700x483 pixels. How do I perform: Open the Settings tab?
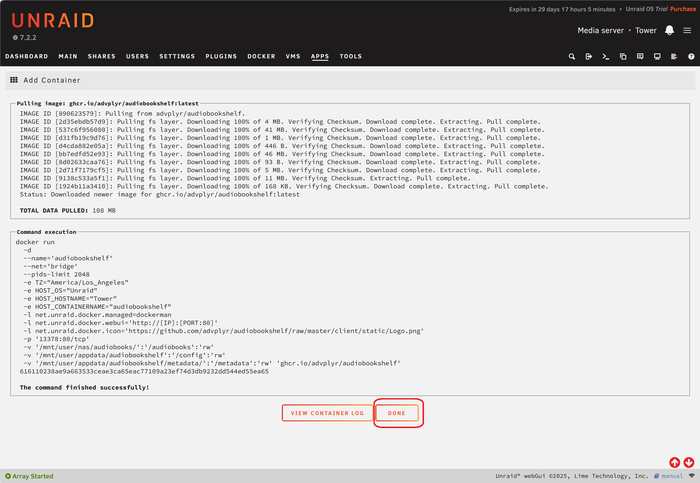click(x=177, y=57)
